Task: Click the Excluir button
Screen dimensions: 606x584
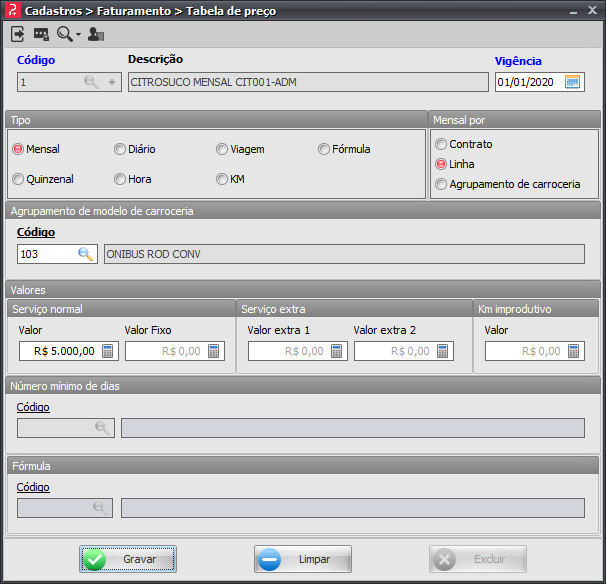Action: coord(478,559)
